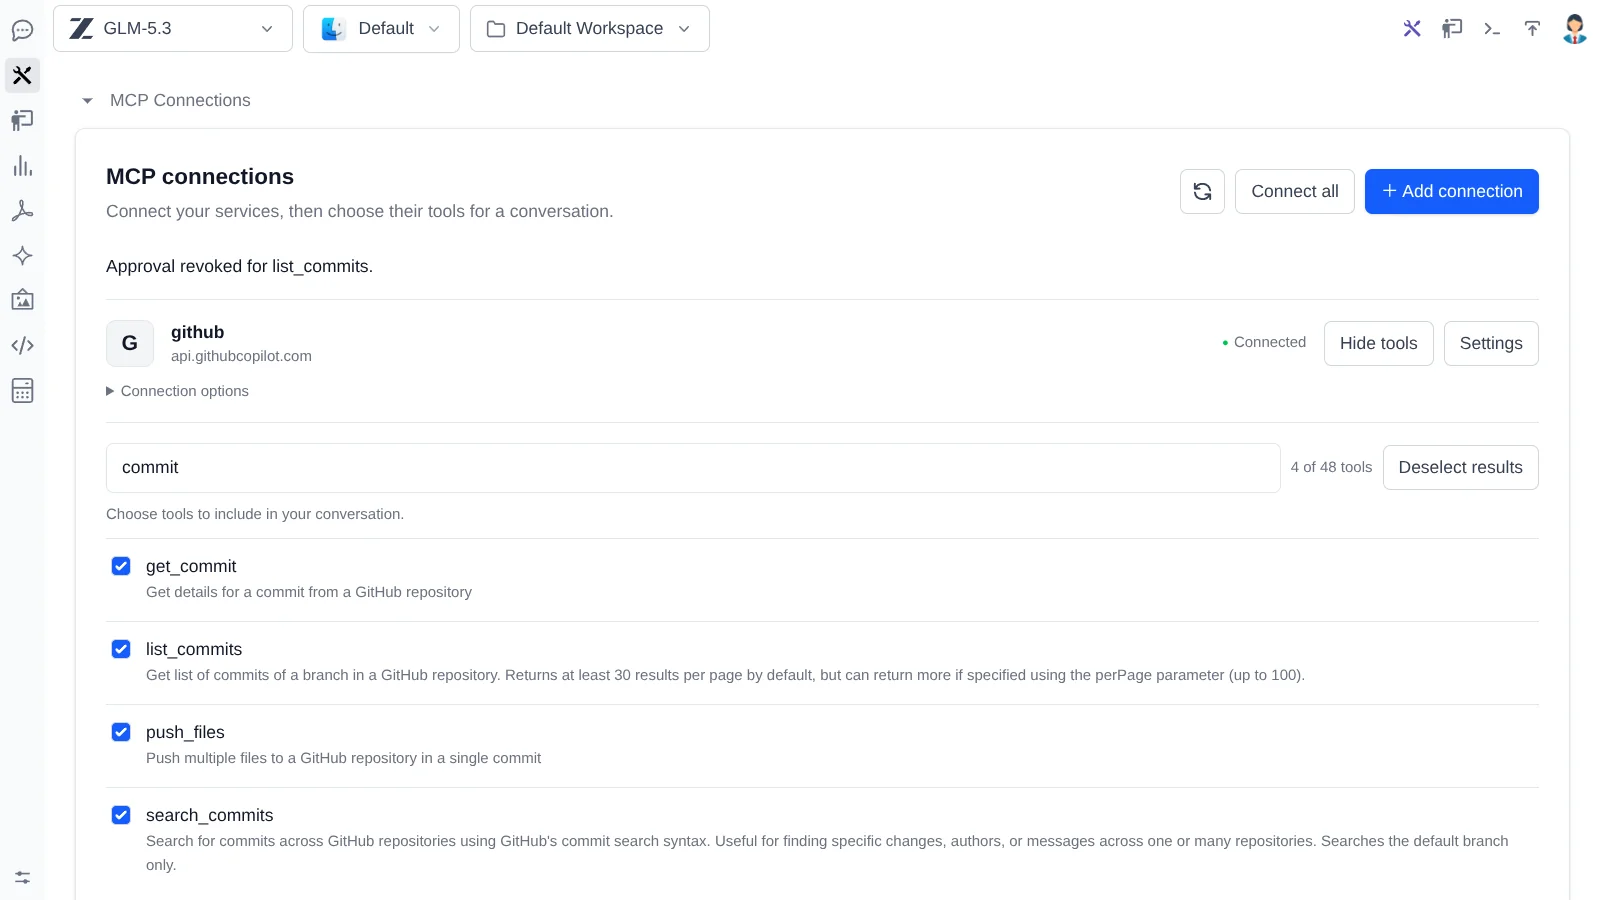This screenshot has height=900, width=1600.
Task: Open the calculator icon in sidebar
Action: 22,390
